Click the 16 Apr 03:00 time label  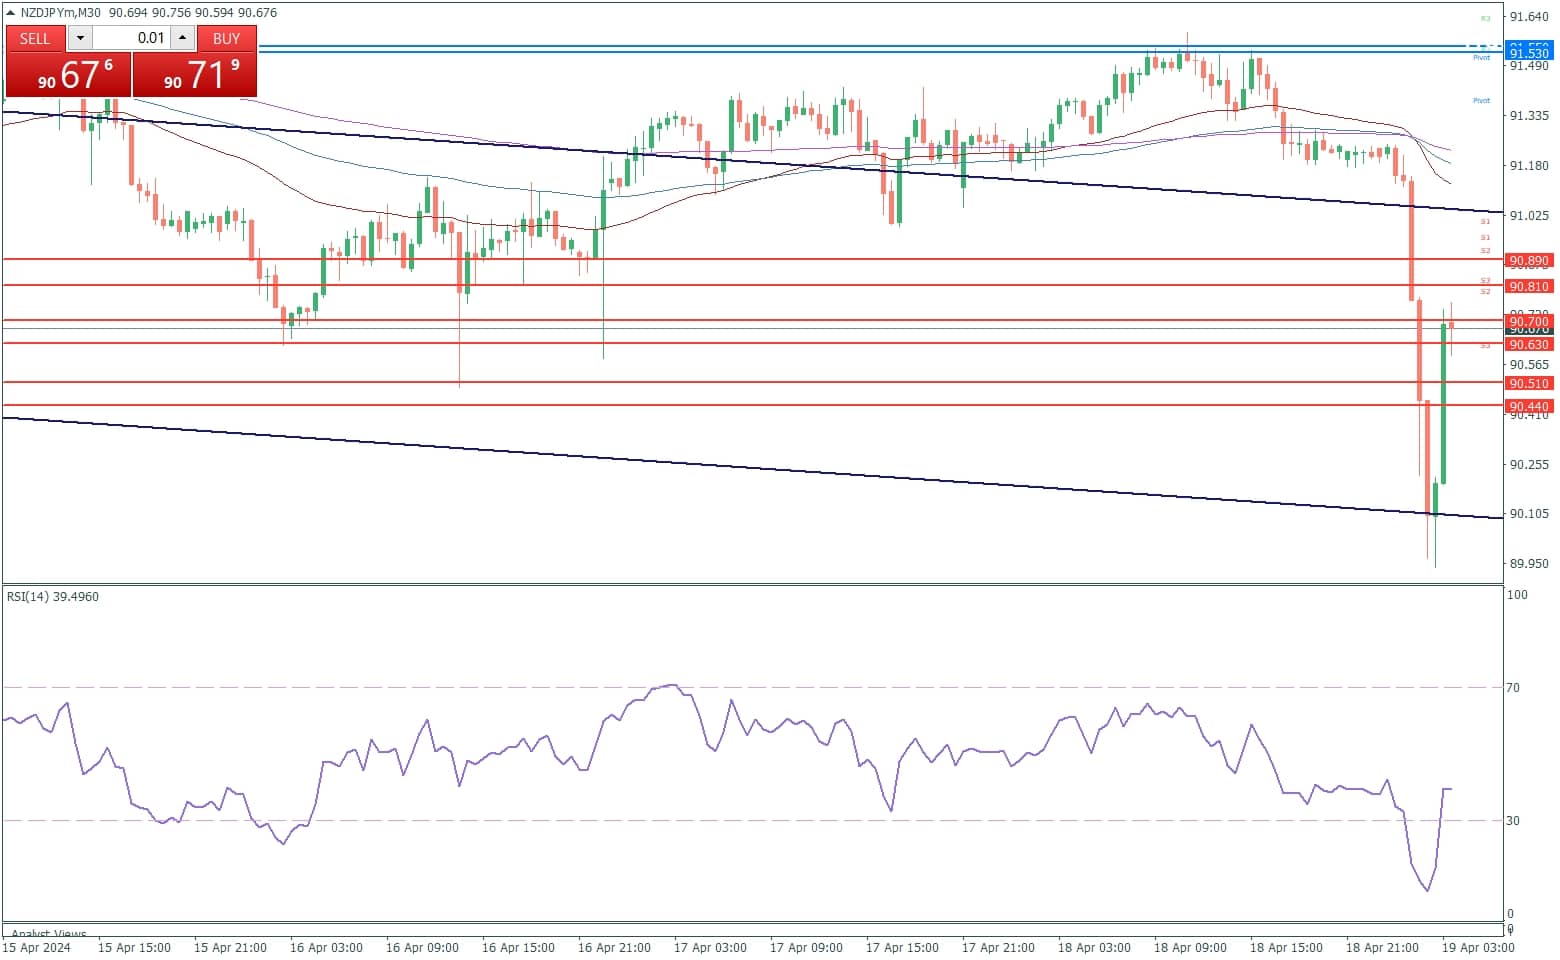click(x=326, y=947)
